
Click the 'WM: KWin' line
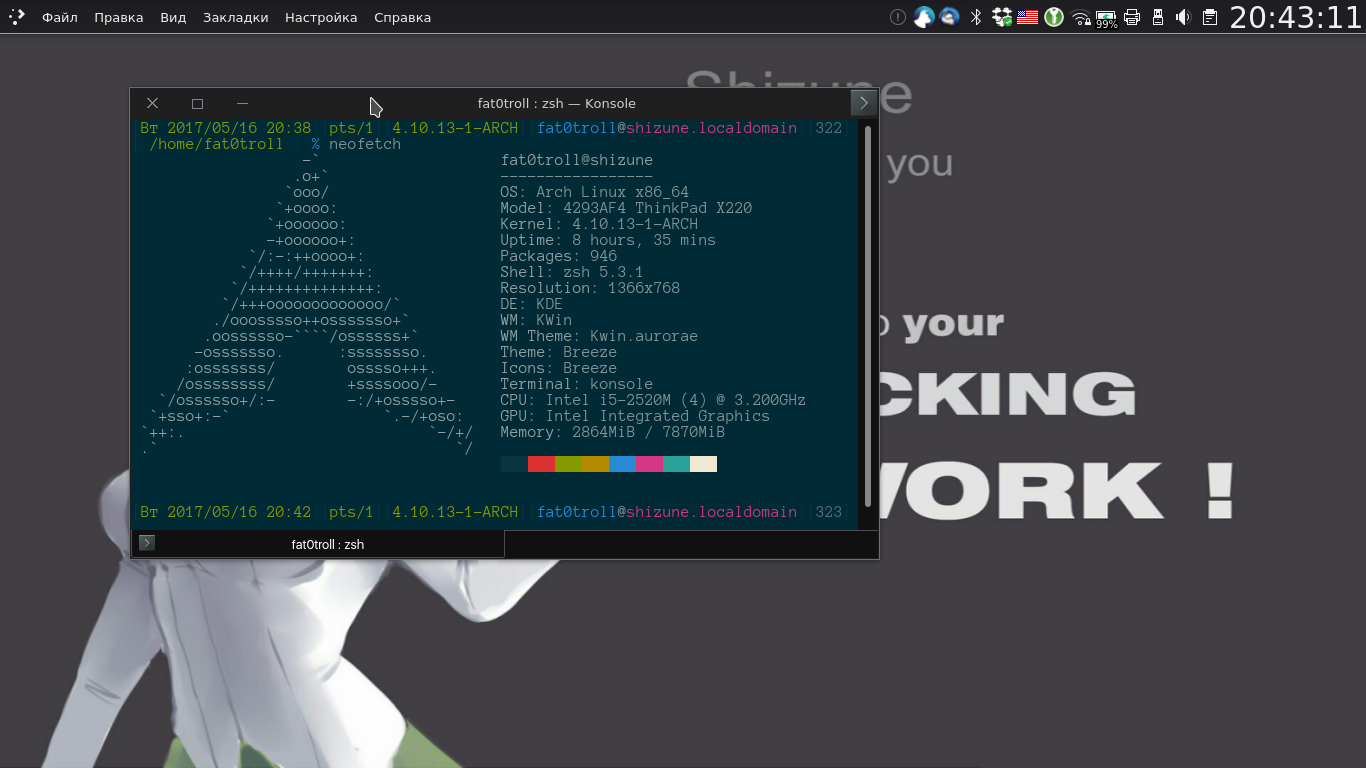coord(536,320)
